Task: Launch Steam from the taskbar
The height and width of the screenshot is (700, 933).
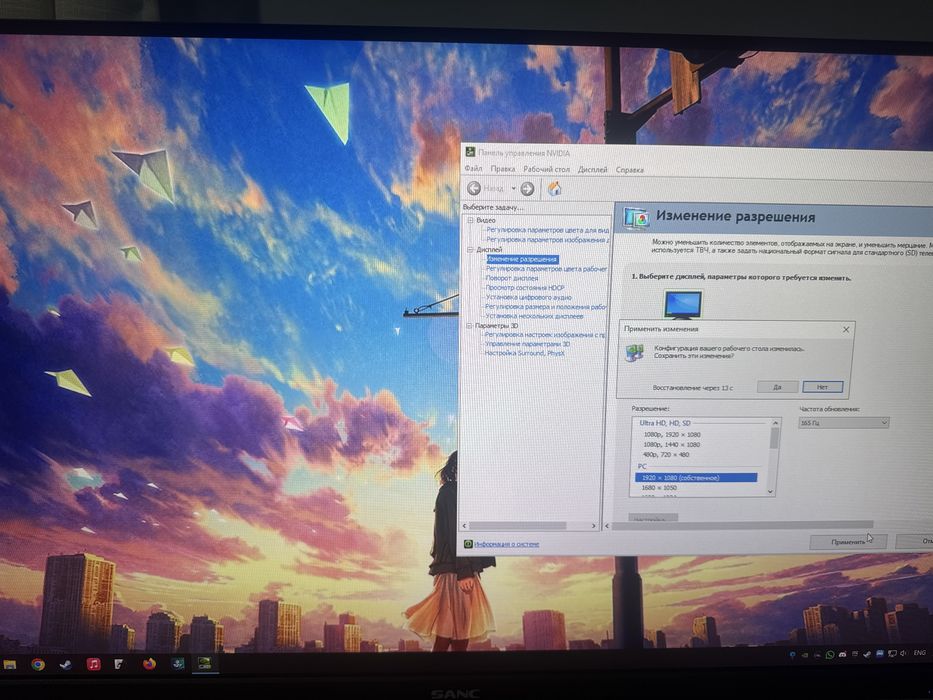Action: click(x=65, y=664)
